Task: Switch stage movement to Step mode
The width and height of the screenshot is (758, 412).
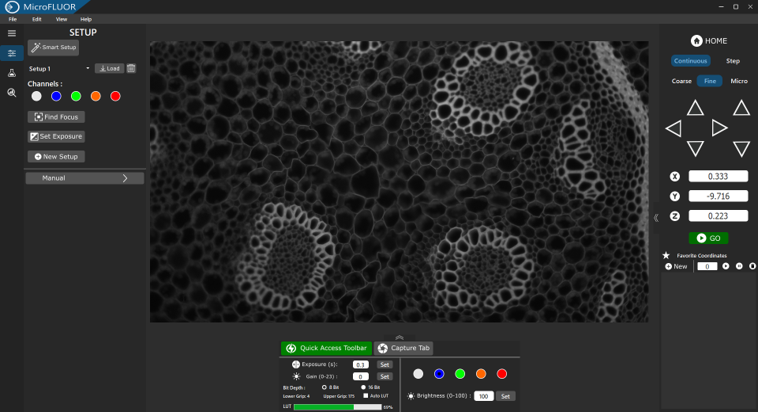Action: coord(733,61)
